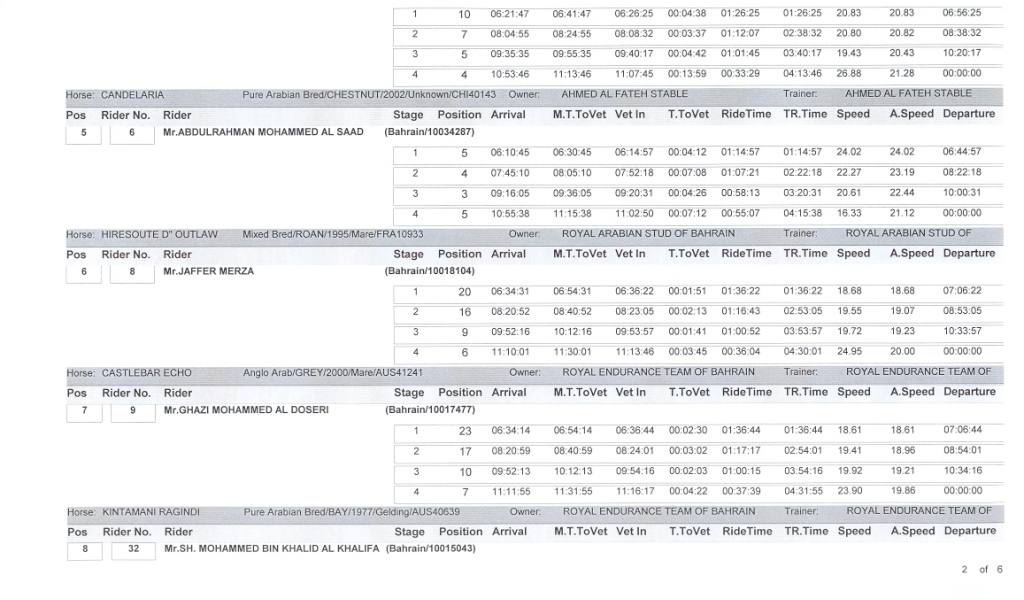Image resolution: width=1024 pixels, height=600 pixels.
Task: Select horse name HIRESOUTE D" OUTLAW
Action: pos(159,234)
